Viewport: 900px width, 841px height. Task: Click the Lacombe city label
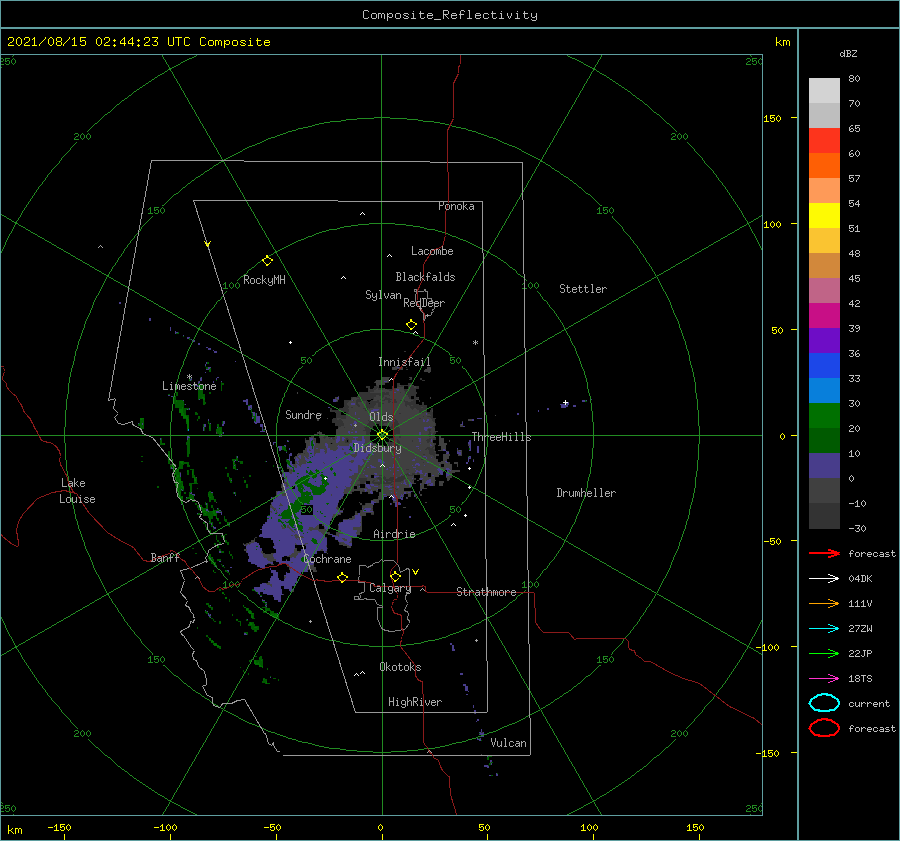(432, 251)
